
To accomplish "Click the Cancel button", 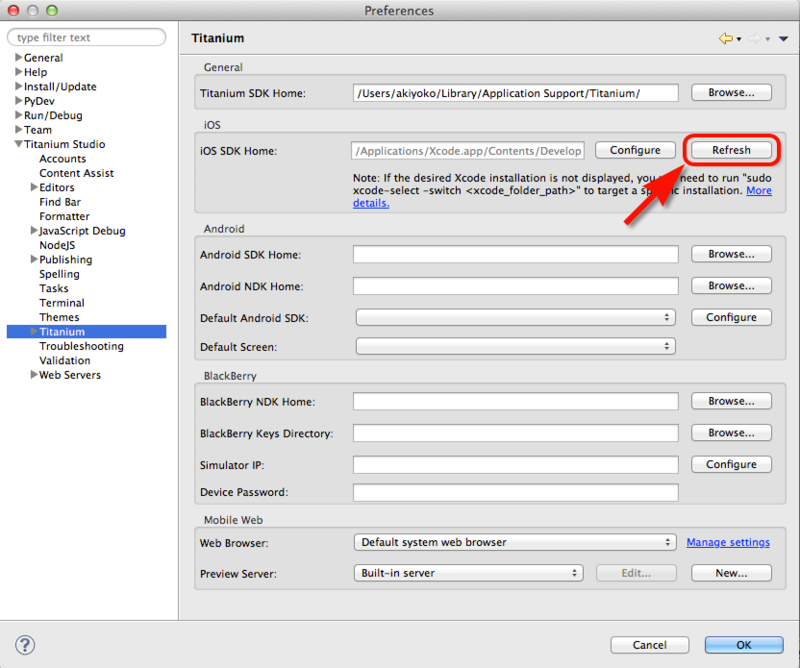I will point(649,645).
